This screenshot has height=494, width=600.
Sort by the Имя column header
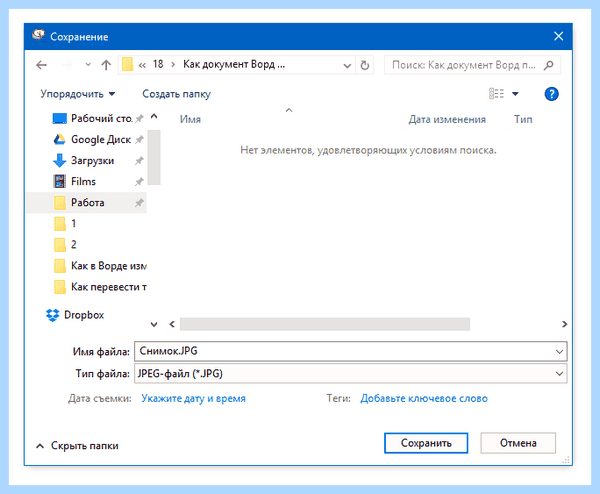(x=190, y=119)
